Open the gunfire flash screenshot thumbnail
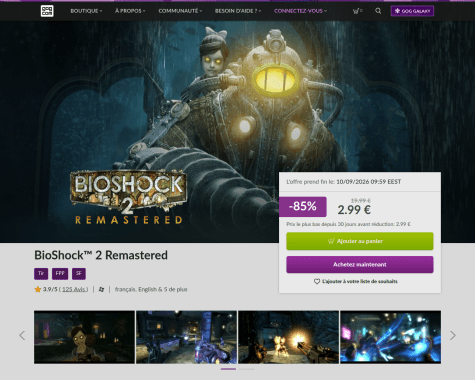The image size is (475, 380). click(288, 337)
